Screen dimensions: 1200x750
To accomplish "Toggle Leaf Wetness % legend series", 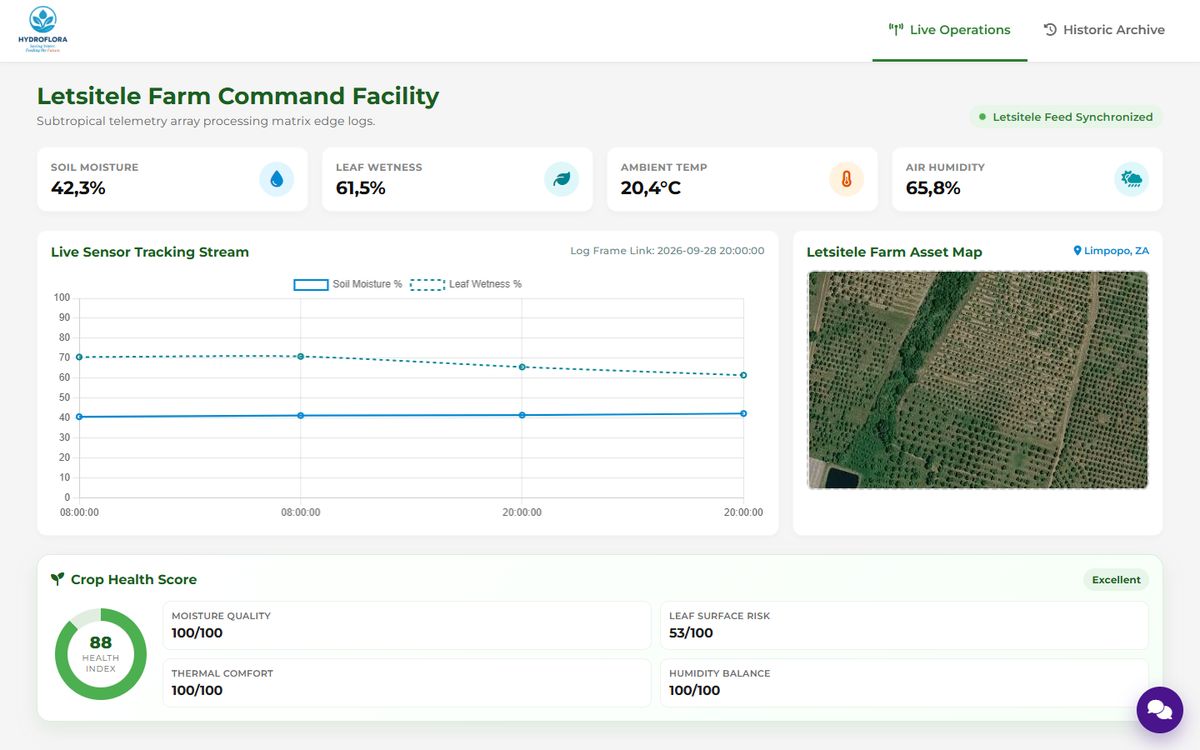I will pyautogui.click(x=466, y=284).
